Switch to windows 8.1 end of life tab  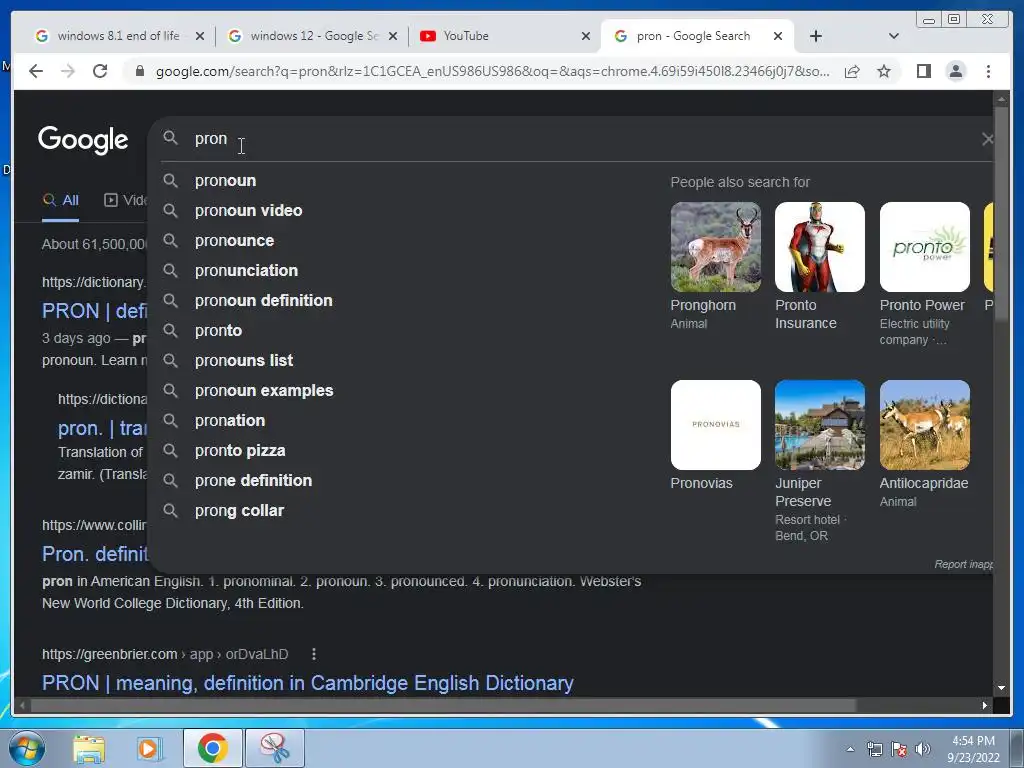[x=118, y=36]
